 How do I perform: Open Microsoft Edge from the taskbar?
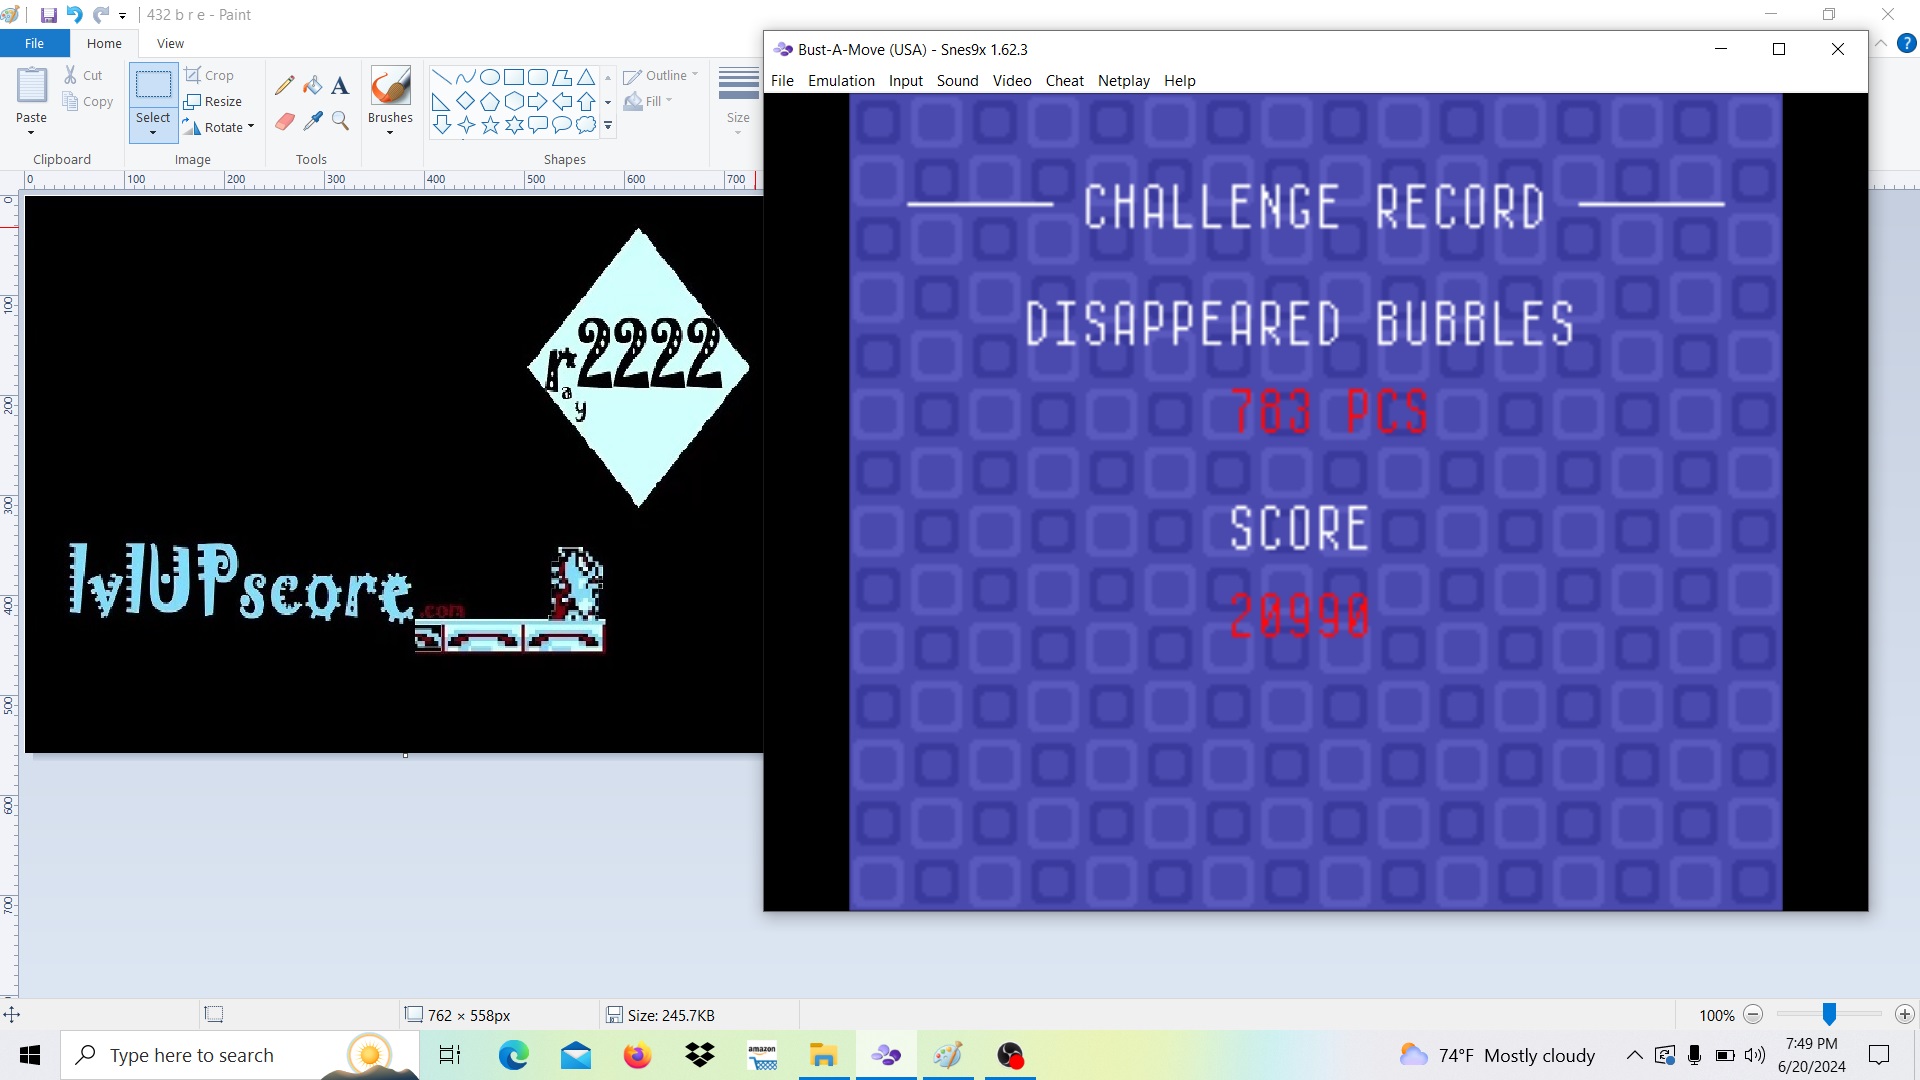coord(513,1055)
